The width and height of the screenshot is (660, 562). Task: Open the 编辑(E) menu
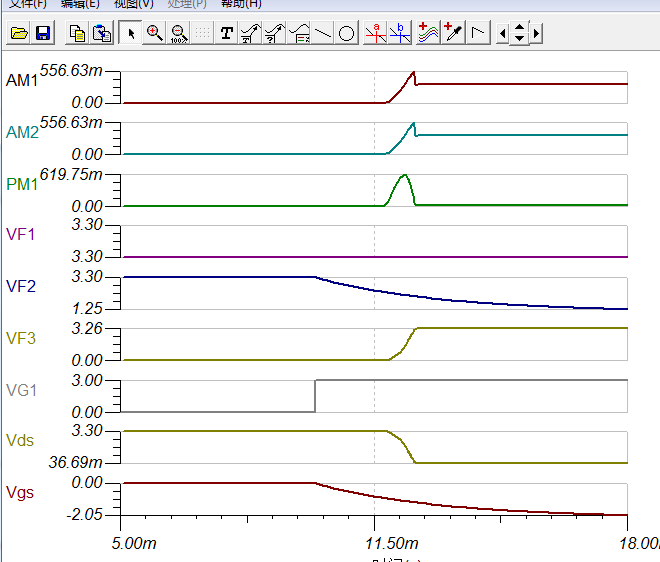coord(80,4)
